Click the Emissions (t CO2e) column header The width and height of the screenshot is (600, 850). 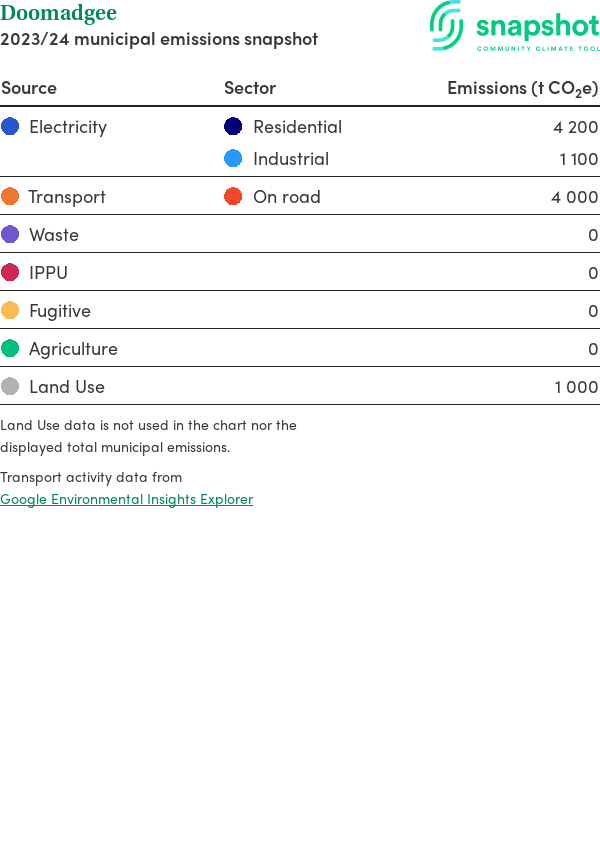[x=522, y=88]
